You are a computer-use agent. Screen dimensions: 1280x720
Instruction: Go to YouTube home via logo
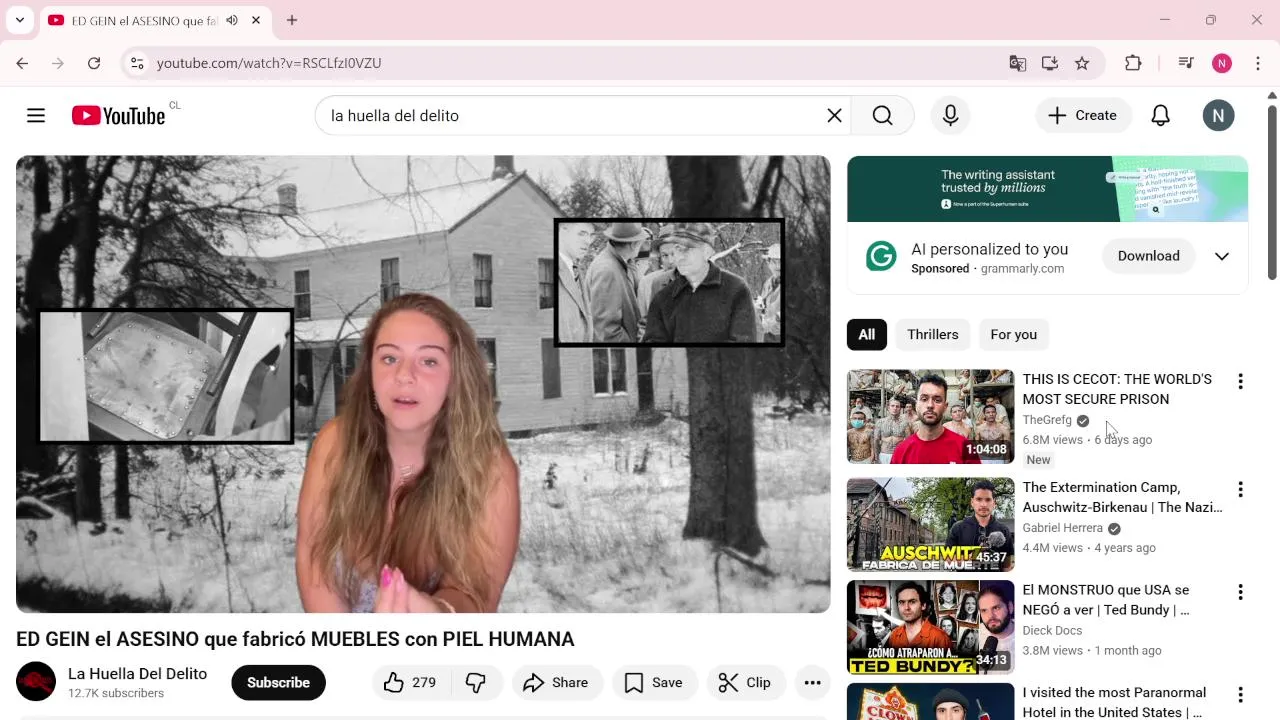pos(118,116)
